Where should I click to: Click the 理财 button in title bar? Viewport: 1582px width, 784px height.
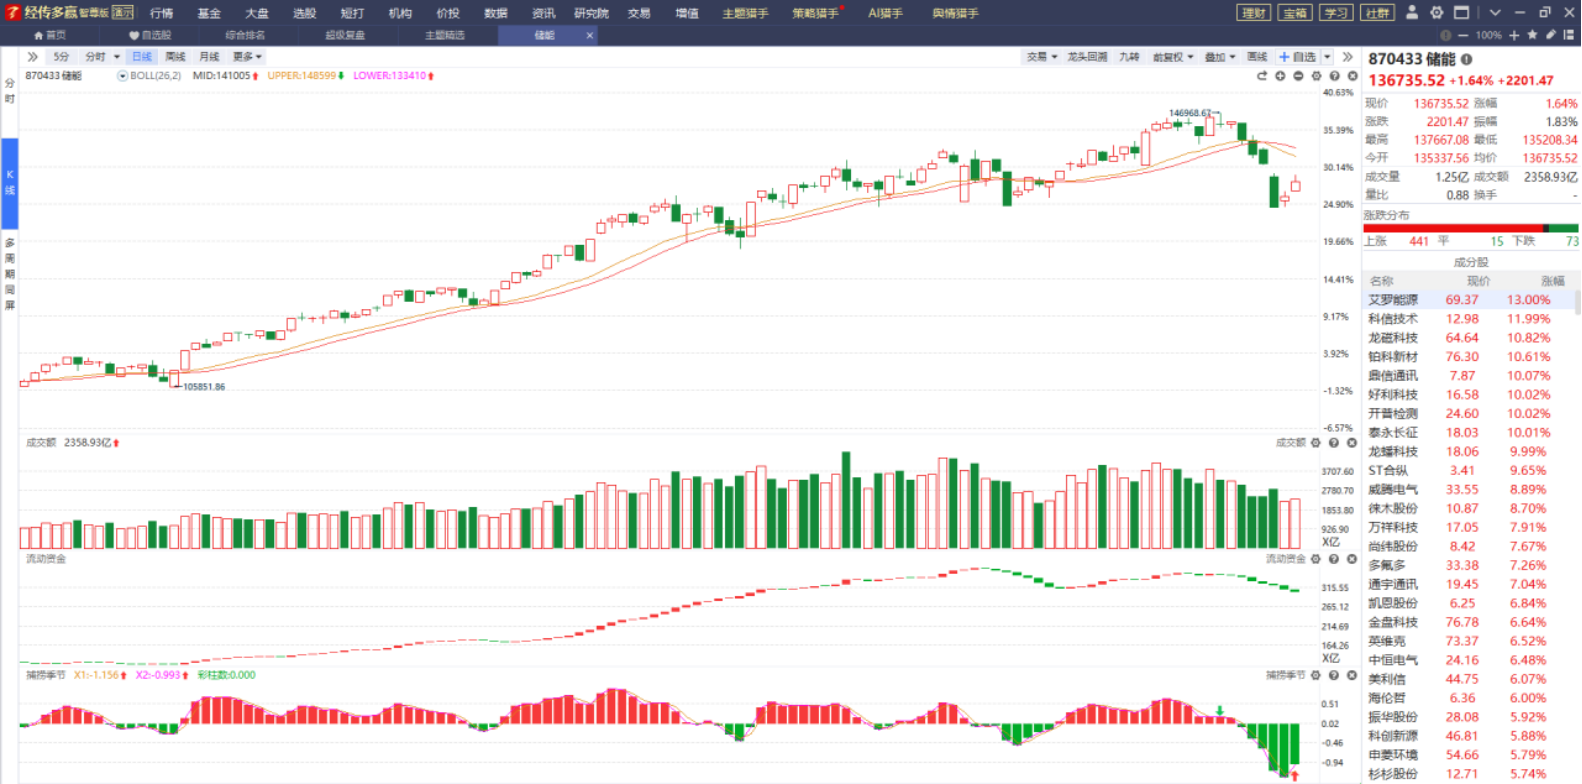coord(1253,13)
